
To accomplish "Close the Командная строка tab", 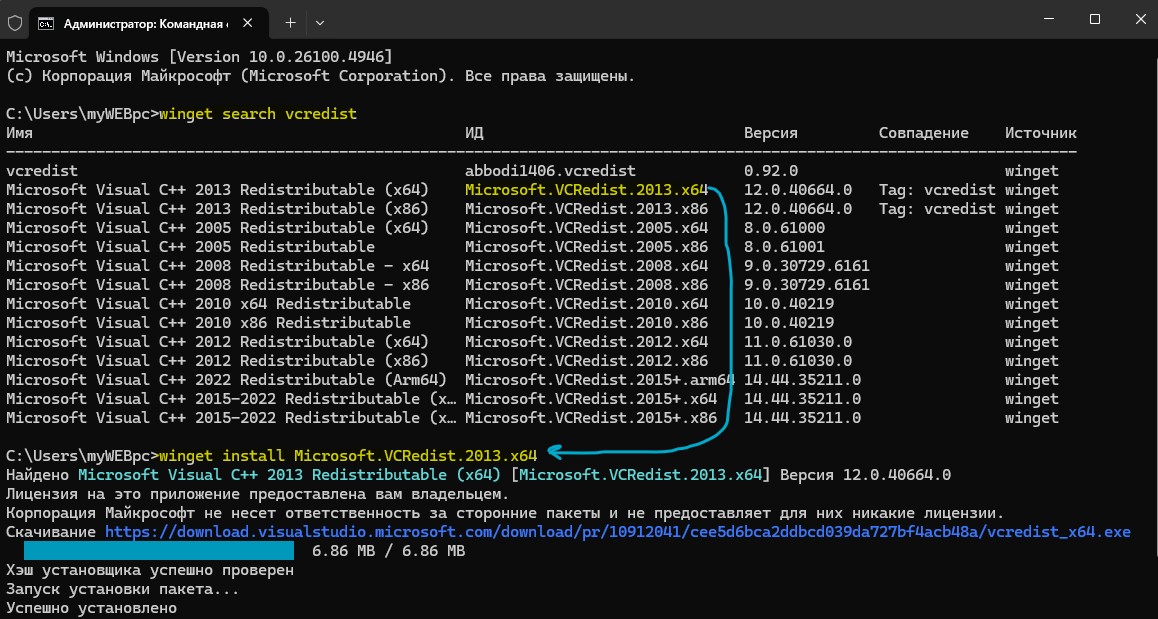I will pos(247,23).
